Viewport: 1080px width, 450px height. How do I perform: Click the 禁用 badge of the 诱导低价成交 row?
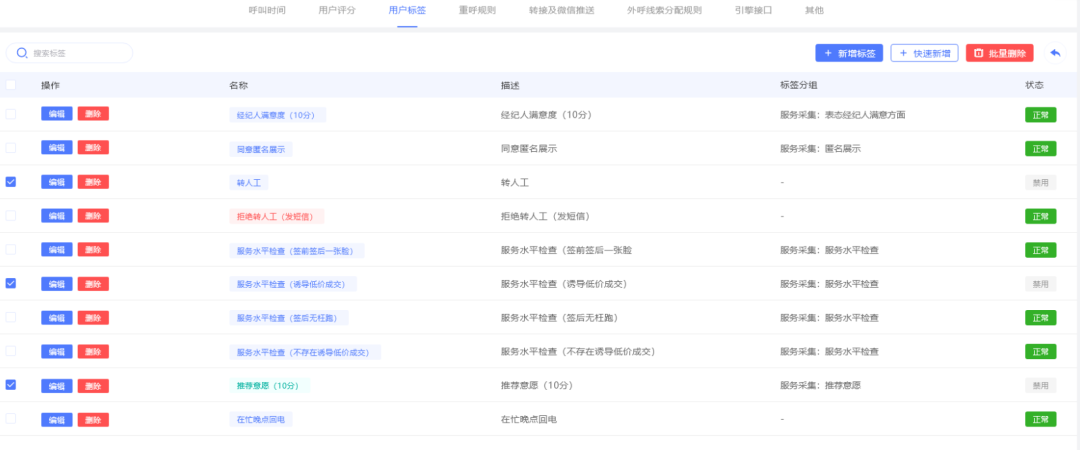[1041, 284]
